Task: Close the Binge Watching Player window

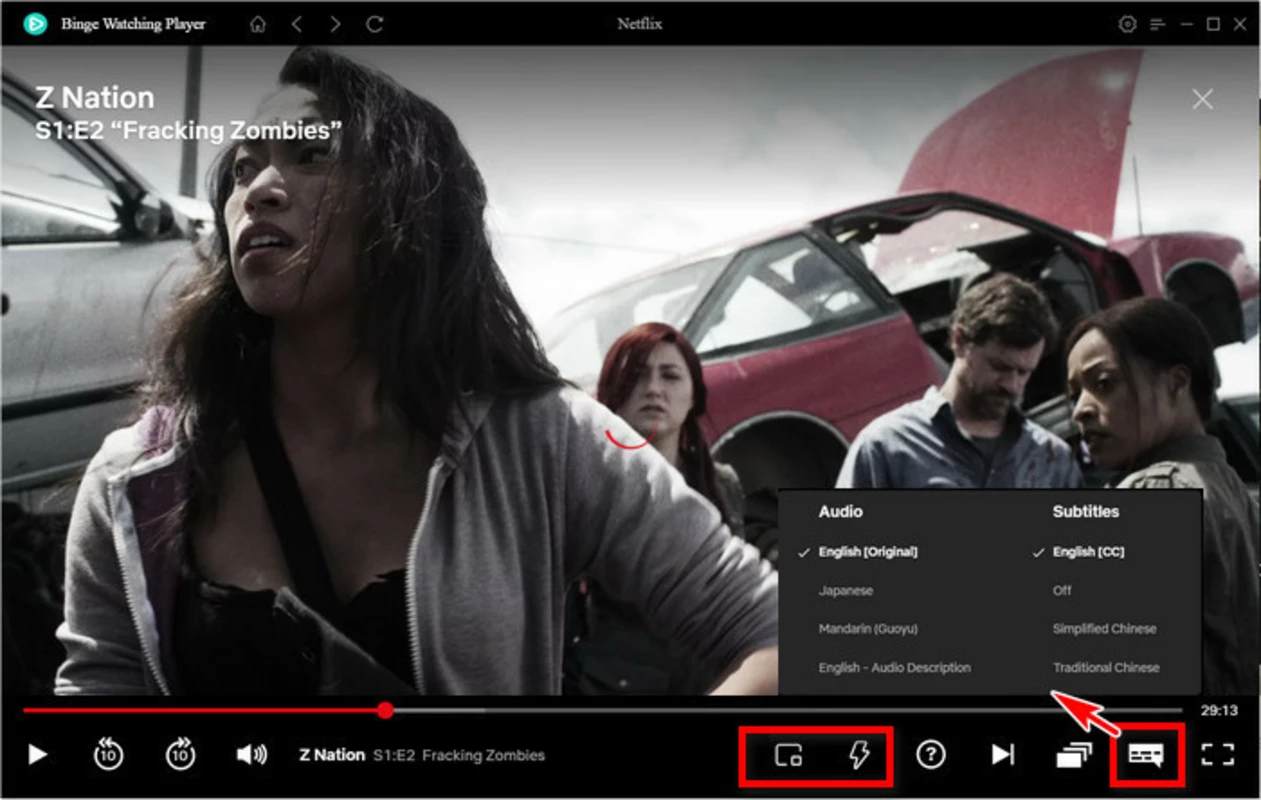Action: click(1241, 24)
